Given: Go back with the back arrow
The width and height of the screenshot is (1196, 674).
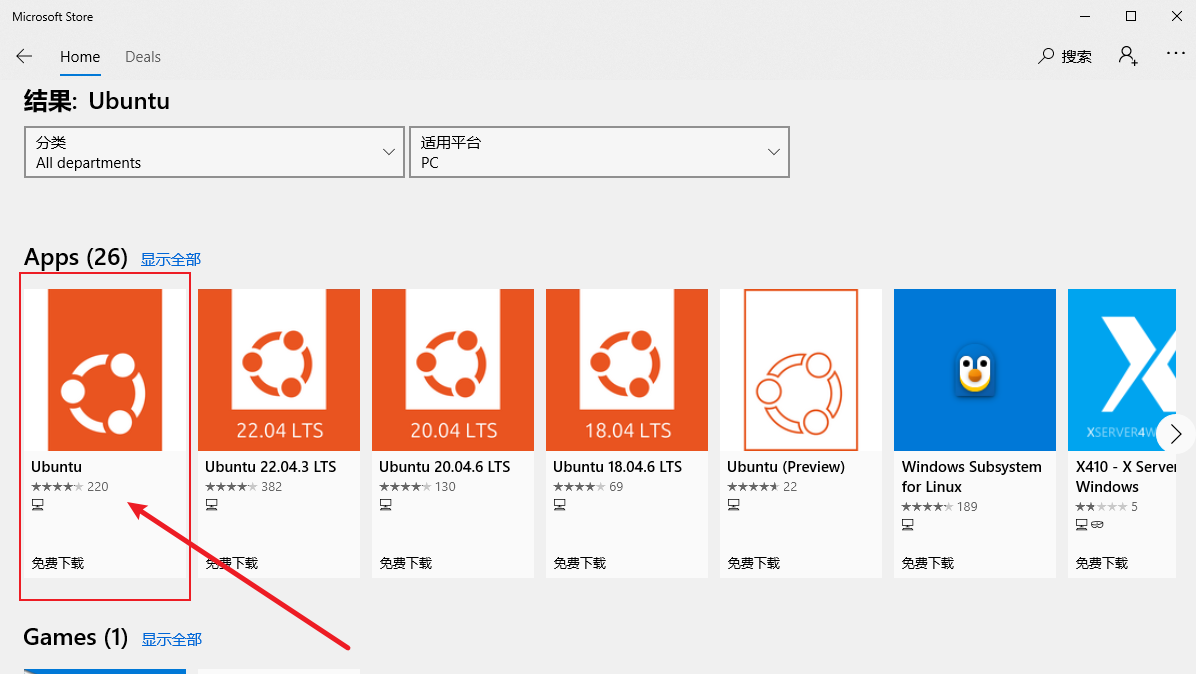Looking at the screenshot, I should (24, 56).
